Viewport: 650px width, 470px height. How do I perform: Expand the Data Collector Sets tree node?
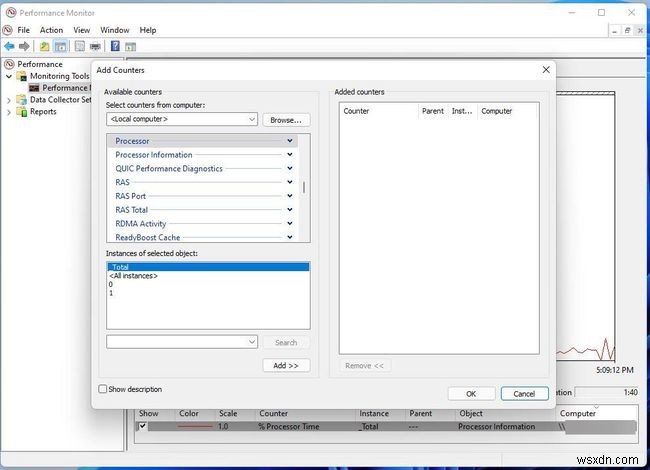click(8, 100)
